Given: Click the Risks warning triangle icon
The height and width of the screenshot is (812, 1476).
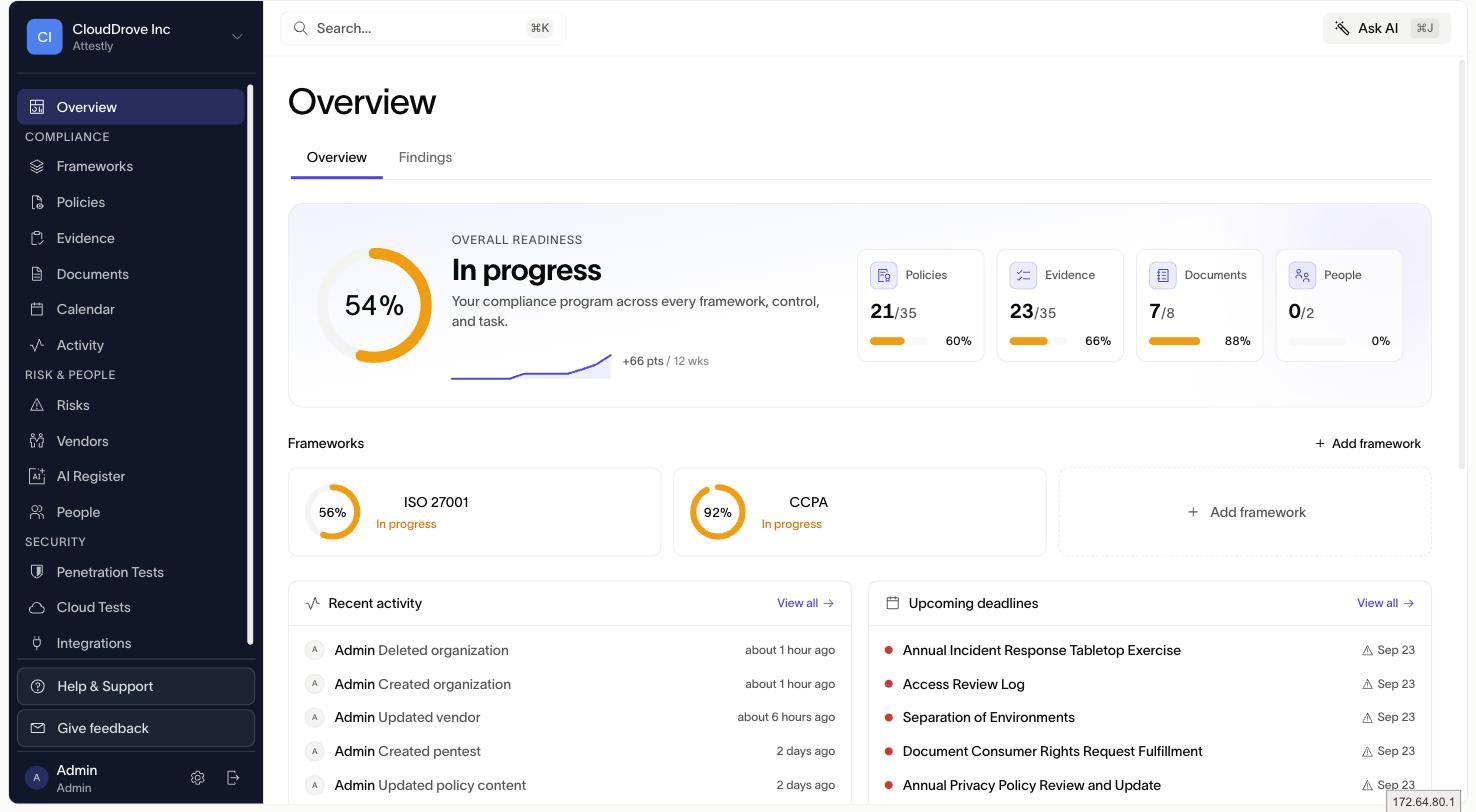Looking at the screenshot, I should 37,405.
